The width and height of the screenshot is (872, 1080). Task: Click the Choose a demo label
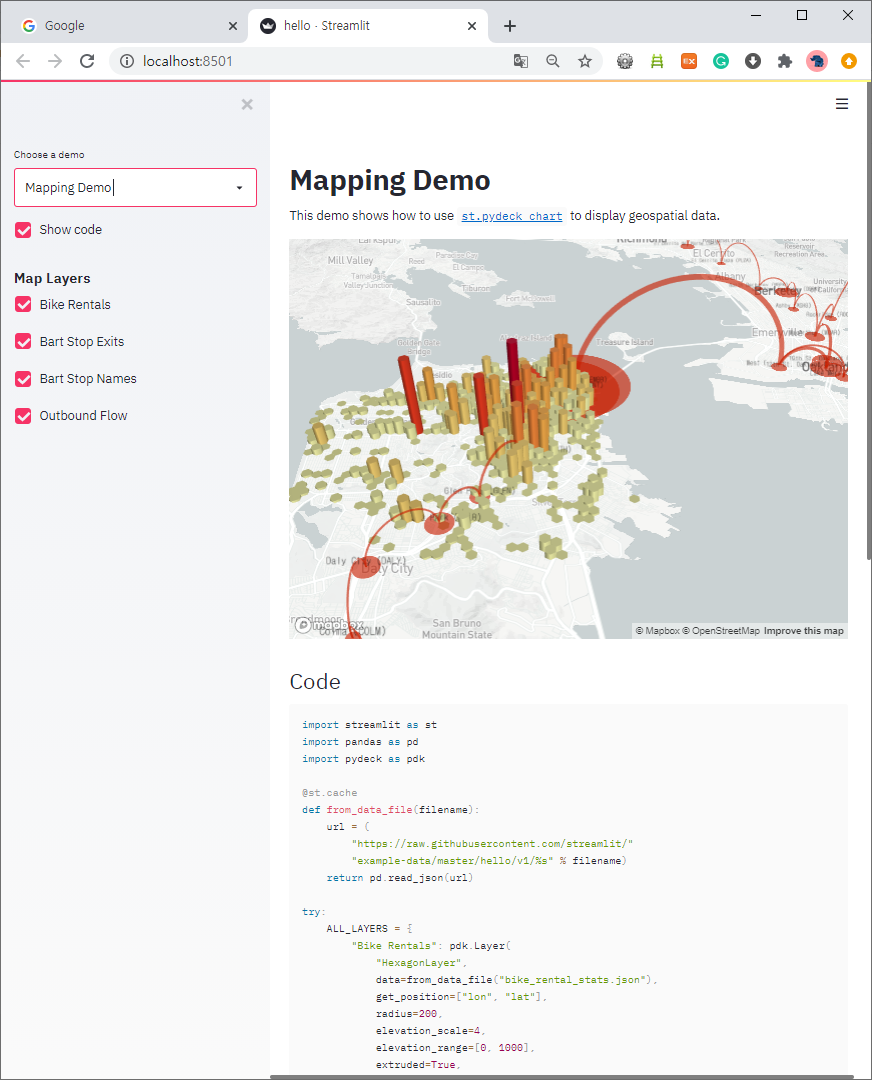tap(49, 155)
